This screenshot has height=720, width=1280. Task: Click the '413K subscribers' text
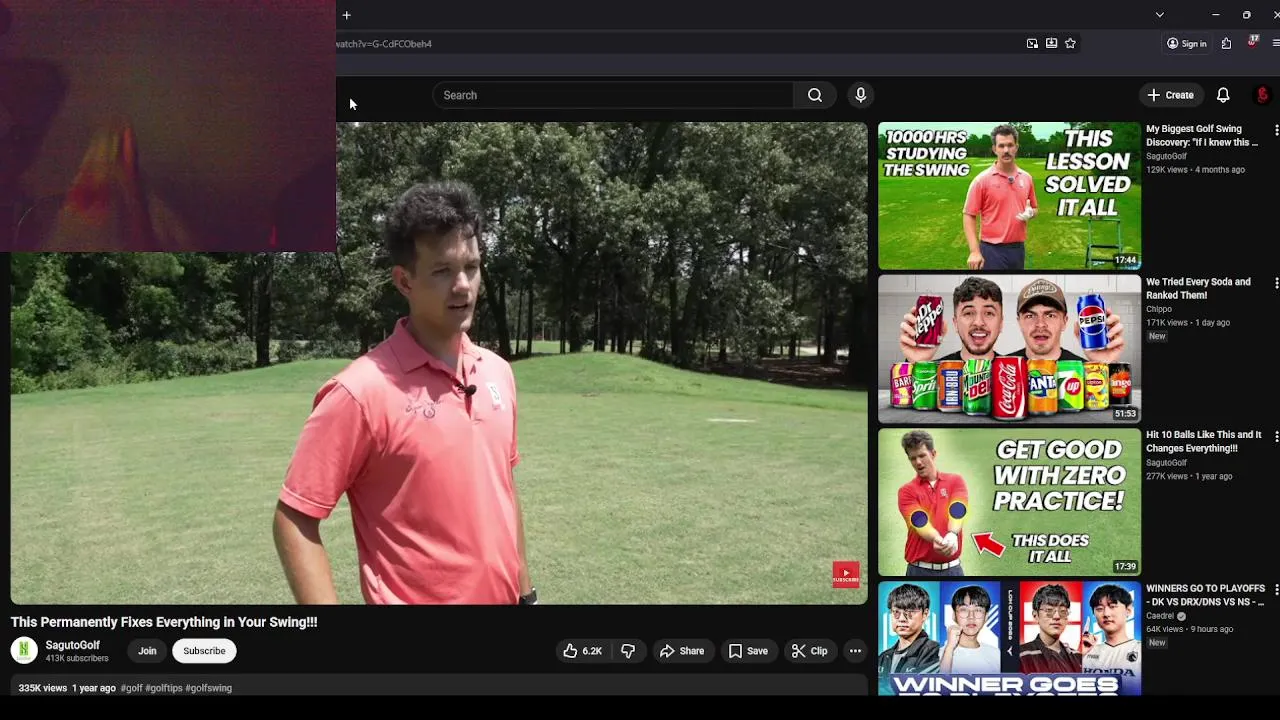77,659
